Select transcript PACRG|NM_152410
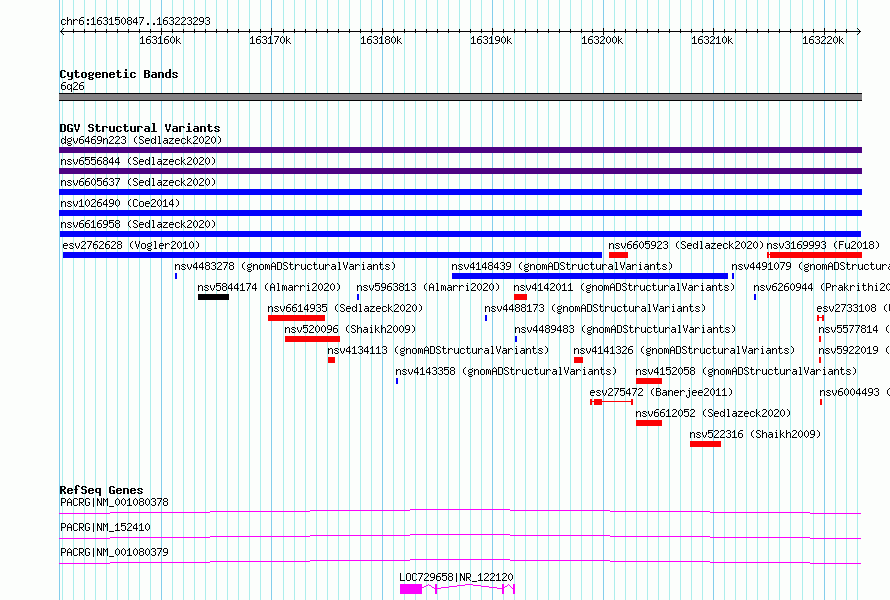 pos(460,537)
